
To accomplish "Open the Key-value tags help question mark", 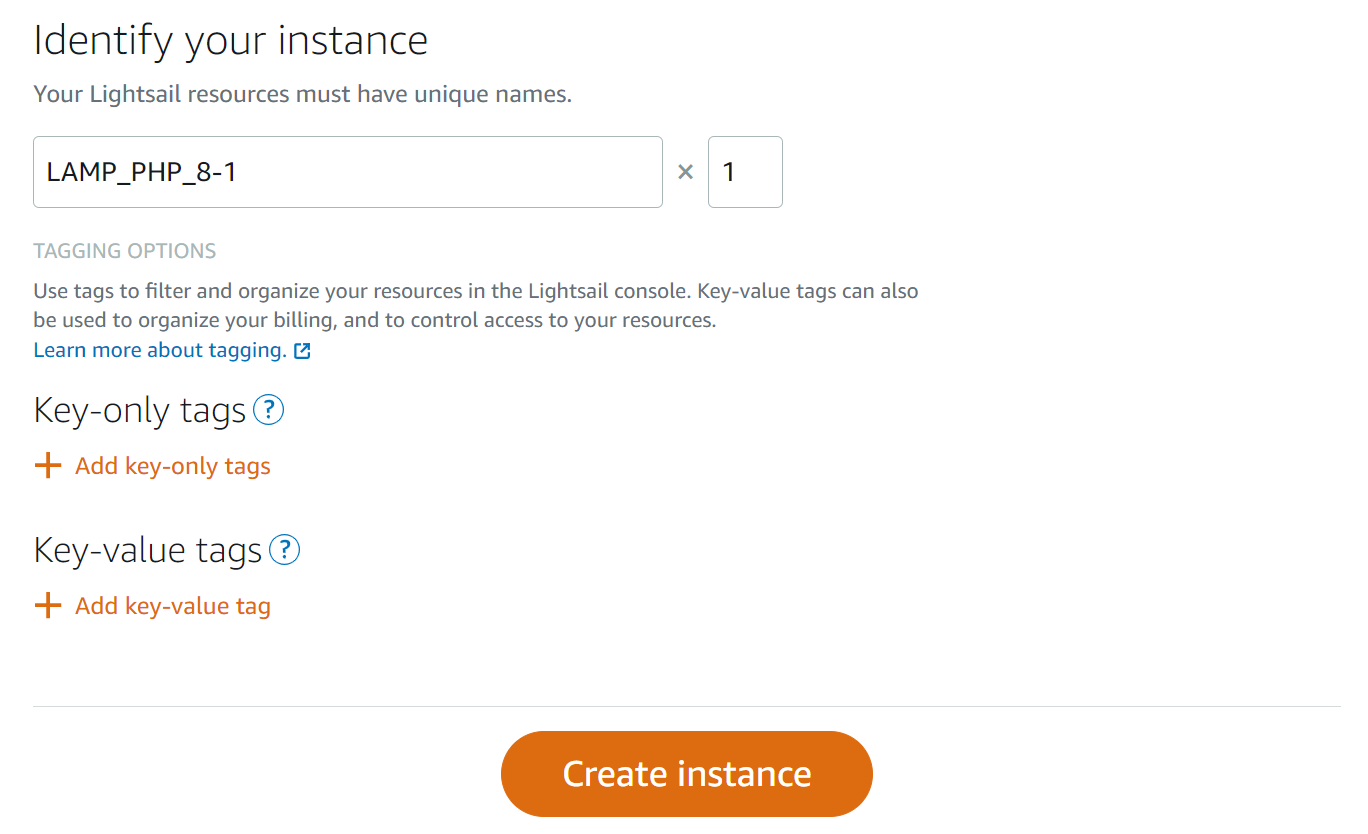I will [x=285, y=550].
